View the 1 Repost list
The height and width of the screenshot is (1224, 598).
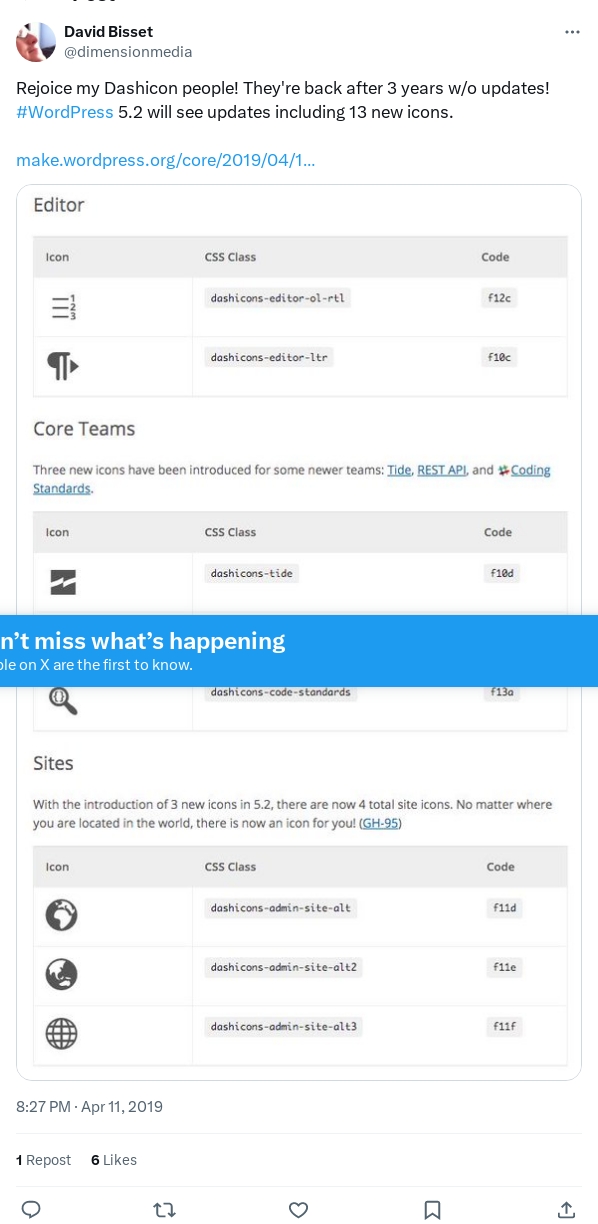point(44,1160)
